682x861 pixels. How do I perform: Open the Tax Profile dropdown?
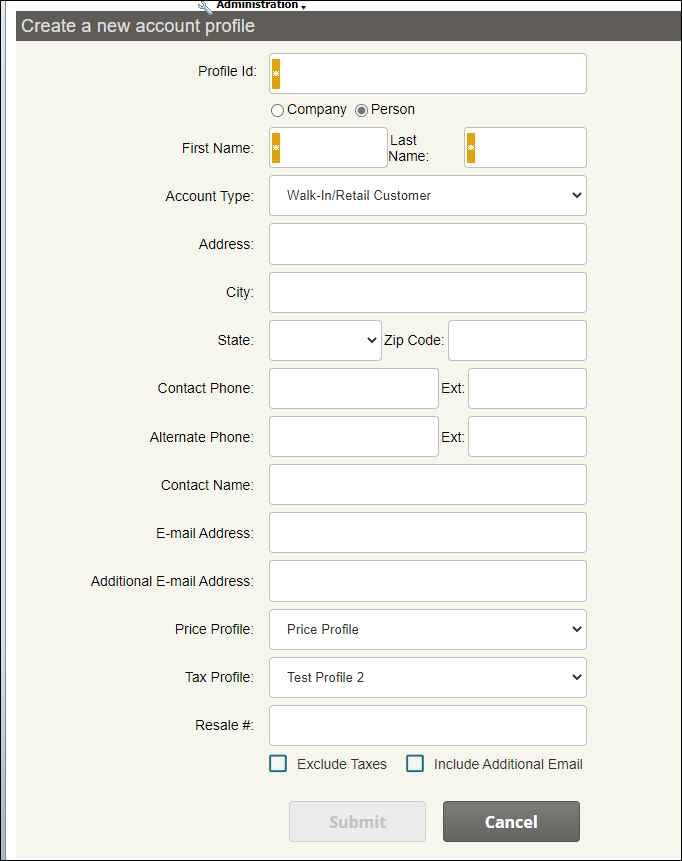coord(428,678)
